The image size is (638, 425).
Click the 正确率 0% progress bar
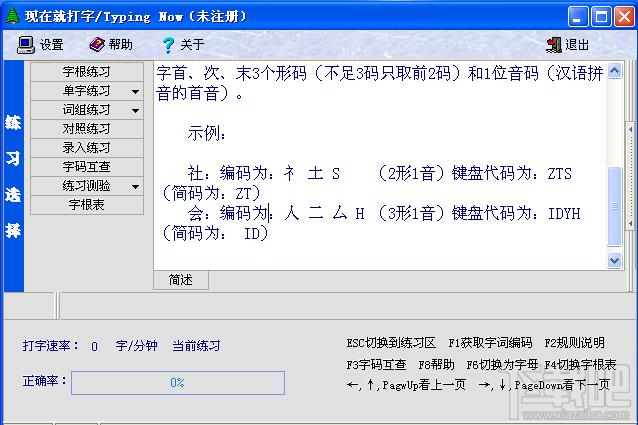point(178,383)
